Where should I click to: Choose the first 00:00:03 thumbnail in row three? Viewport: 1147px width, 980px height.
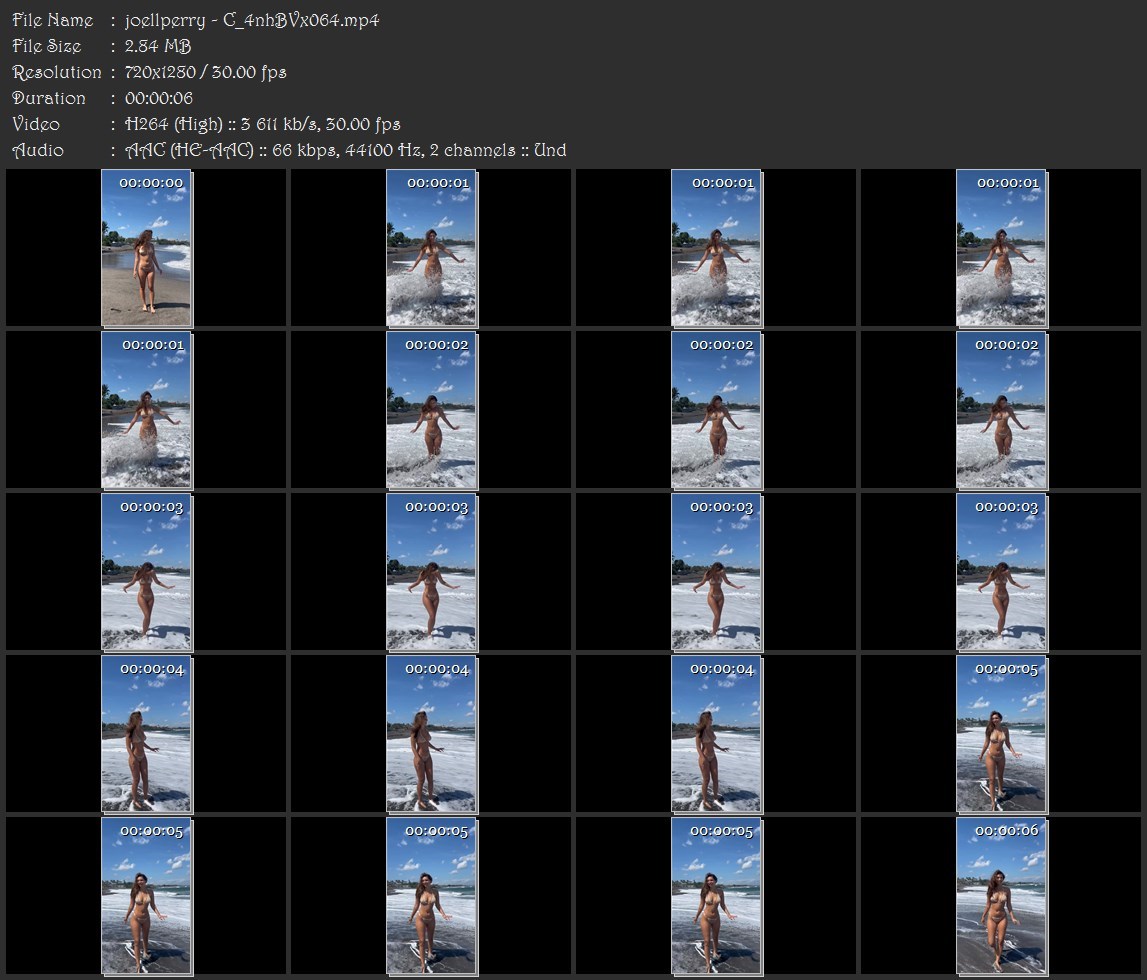tap(146, 572)
